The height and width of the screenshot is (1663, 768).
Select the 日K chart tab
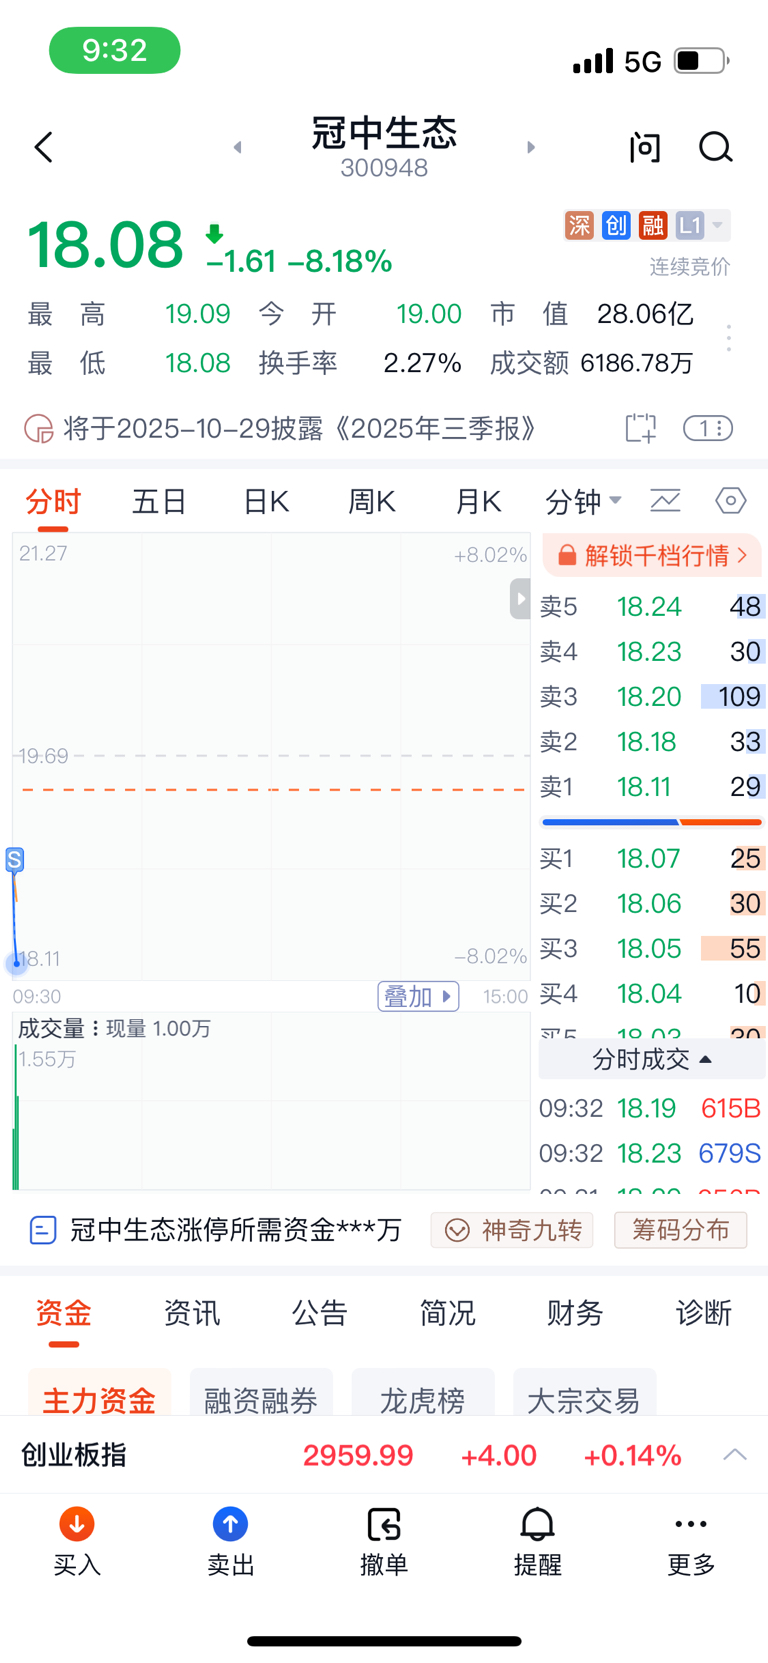(x=266, y=501)
